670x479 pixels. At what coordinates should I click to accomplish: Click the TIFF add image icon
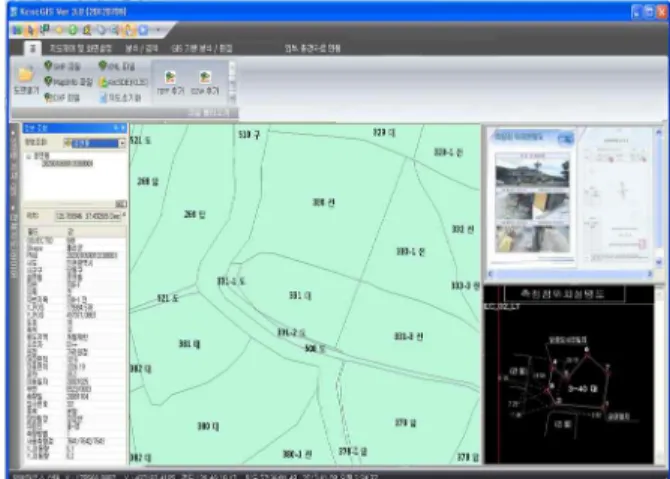pyautogui.click(x=170, y=83)
